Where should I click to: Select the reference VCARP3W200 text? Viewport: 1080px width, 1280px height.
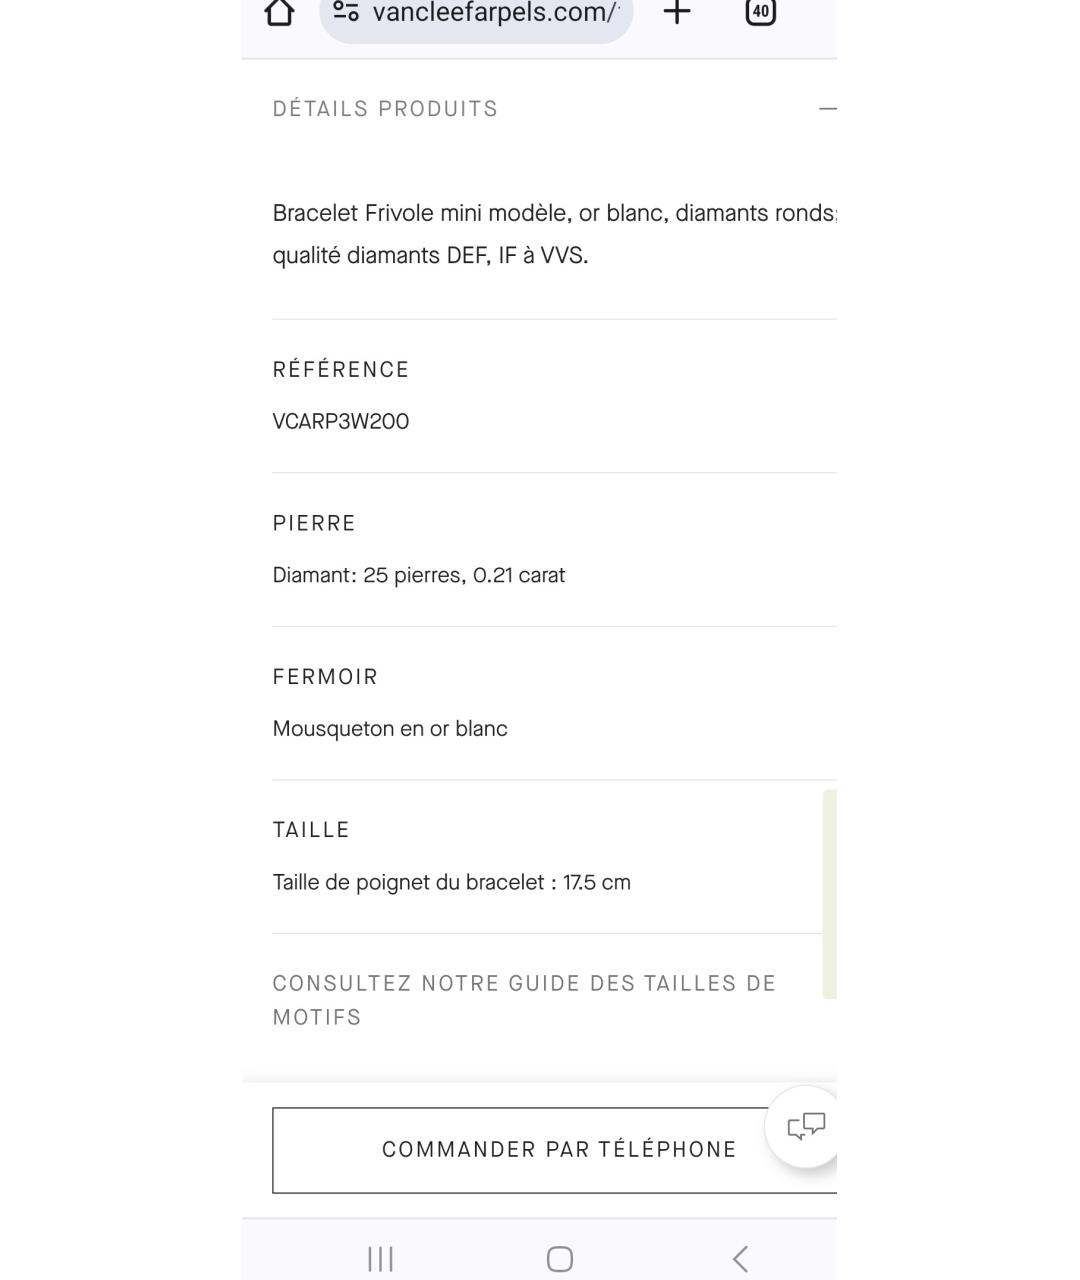341,422
